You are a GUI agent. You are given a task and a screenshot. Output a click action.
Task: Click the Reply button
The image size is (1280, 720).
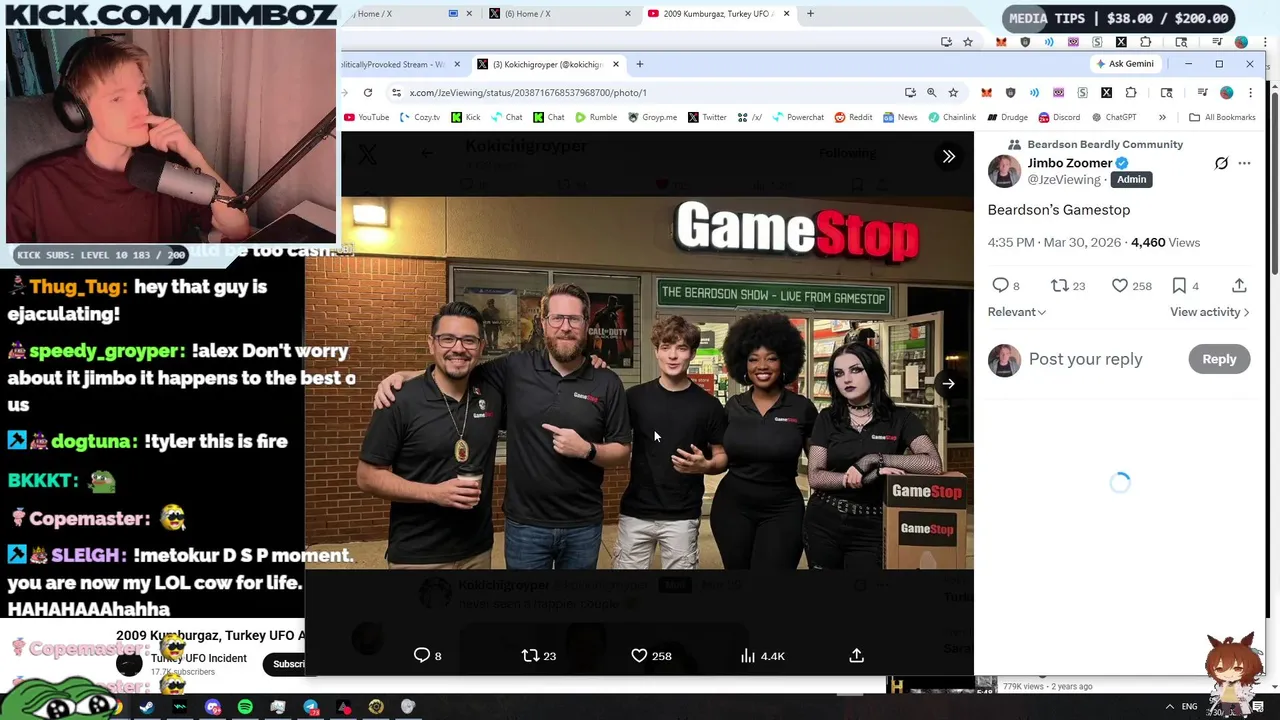tap(1219, 359)
